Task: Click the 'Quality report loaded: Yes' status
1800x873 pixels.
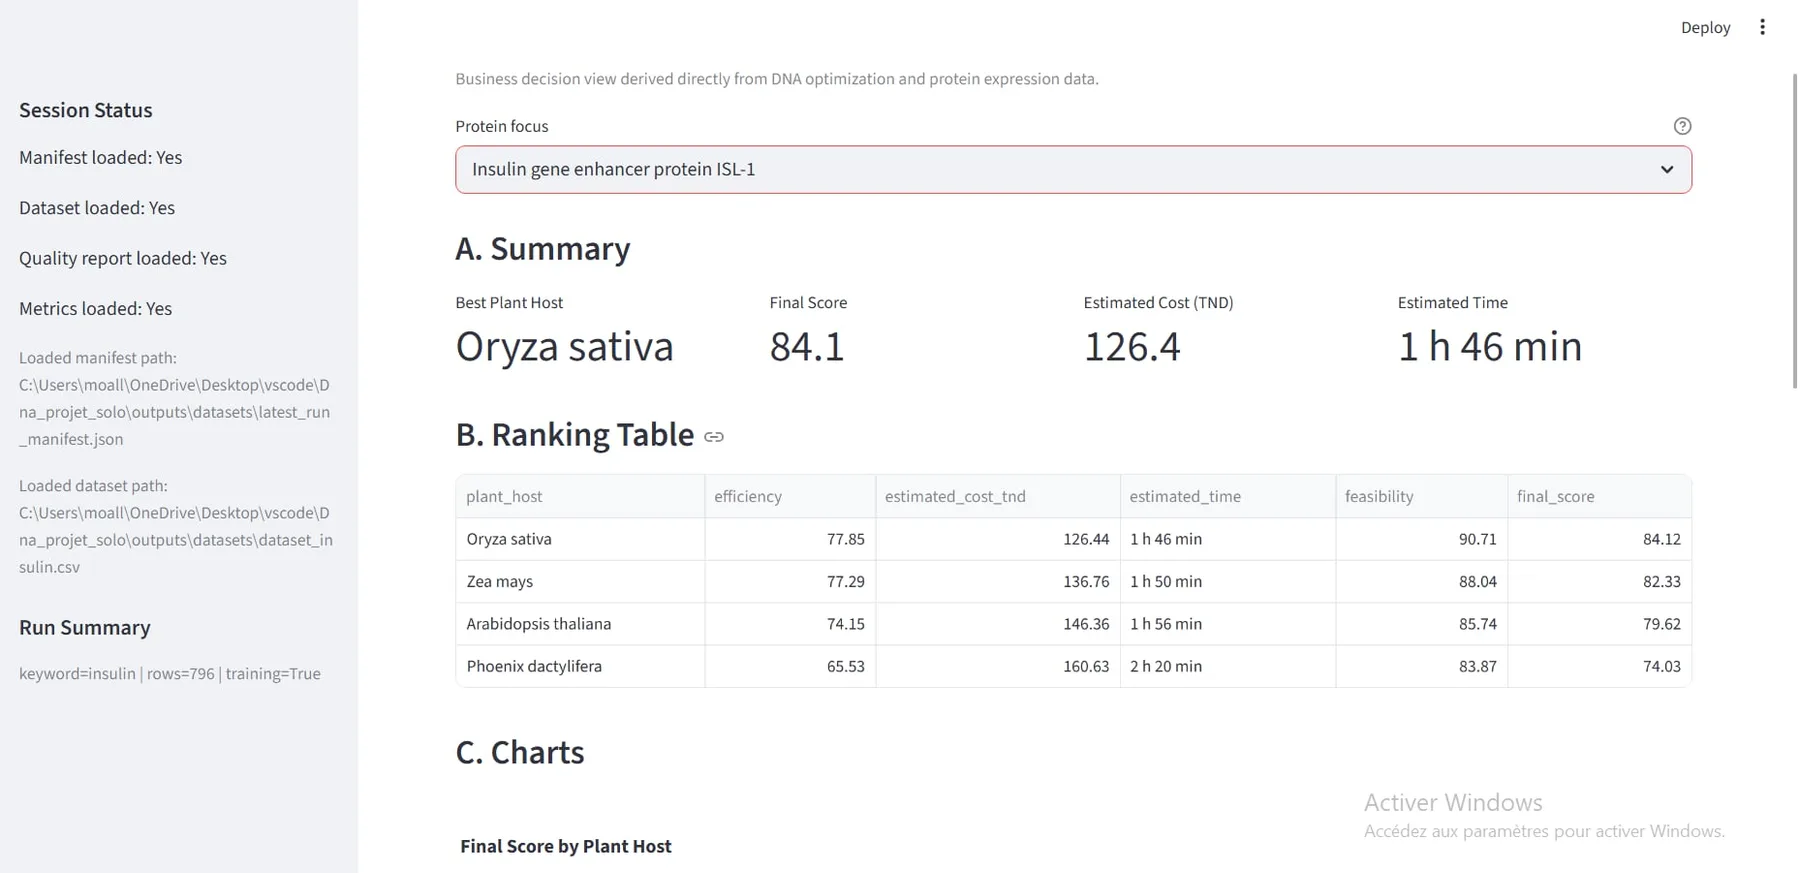Action: tap(123, 258)
